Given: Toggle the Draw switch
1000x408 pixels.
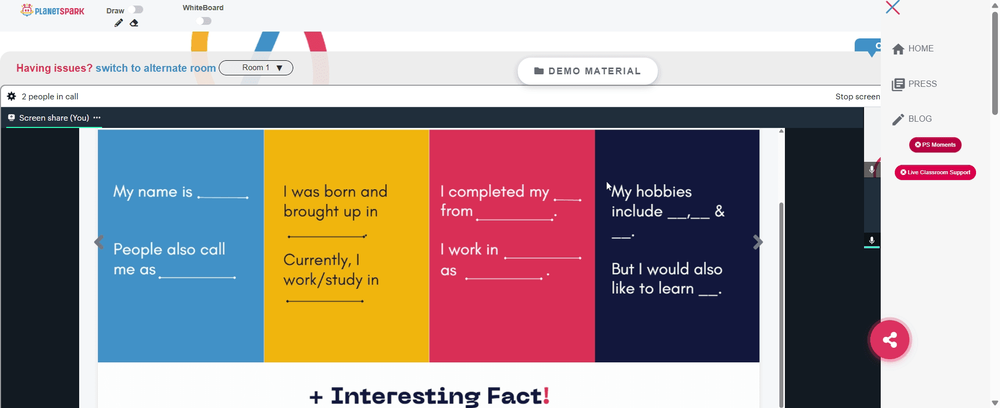Looking at the screenshot, I should click(135, 10).
